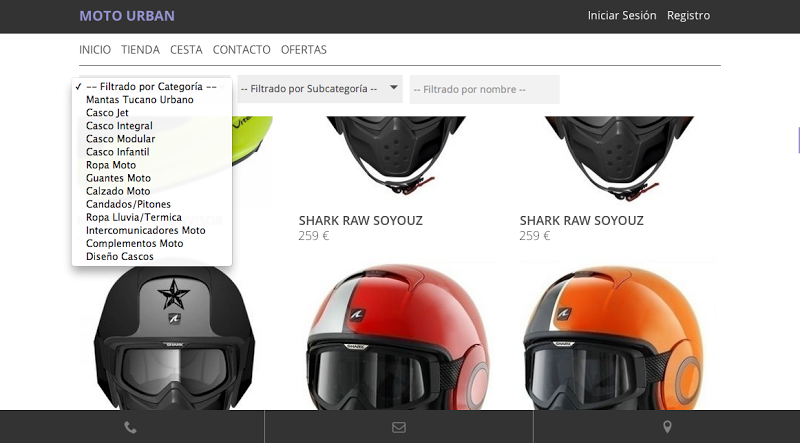800x443 pixels.
Task: Choose Mantas Tucano Urbano category
Action: click(152, 100)
